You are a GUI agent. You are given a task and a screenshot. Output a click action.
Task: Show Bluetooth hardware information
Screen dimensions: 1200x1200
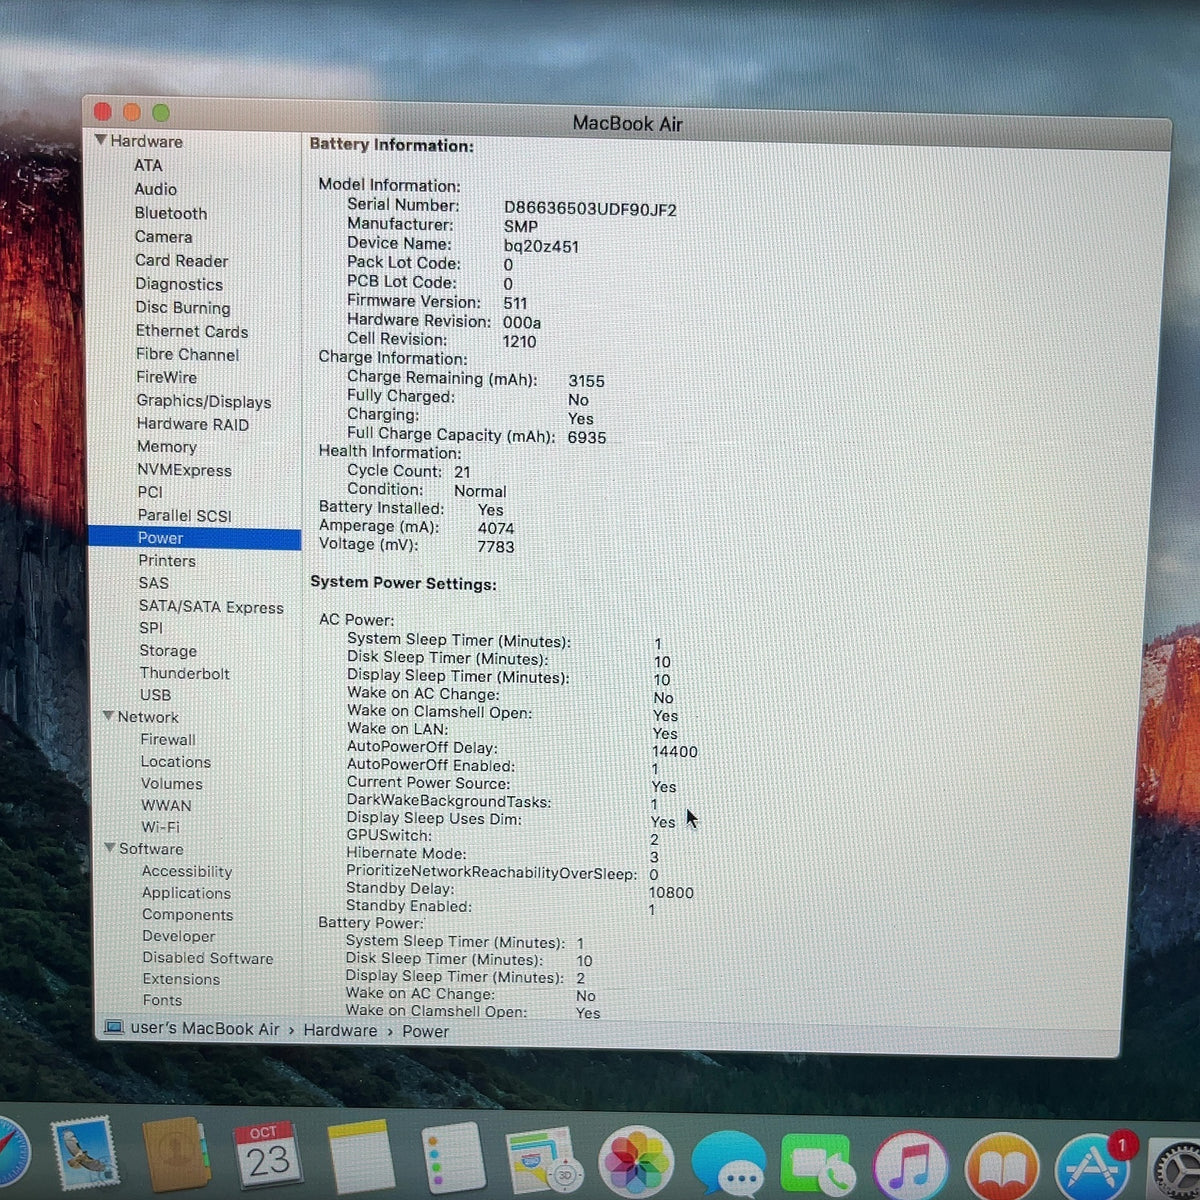(171, 213)
